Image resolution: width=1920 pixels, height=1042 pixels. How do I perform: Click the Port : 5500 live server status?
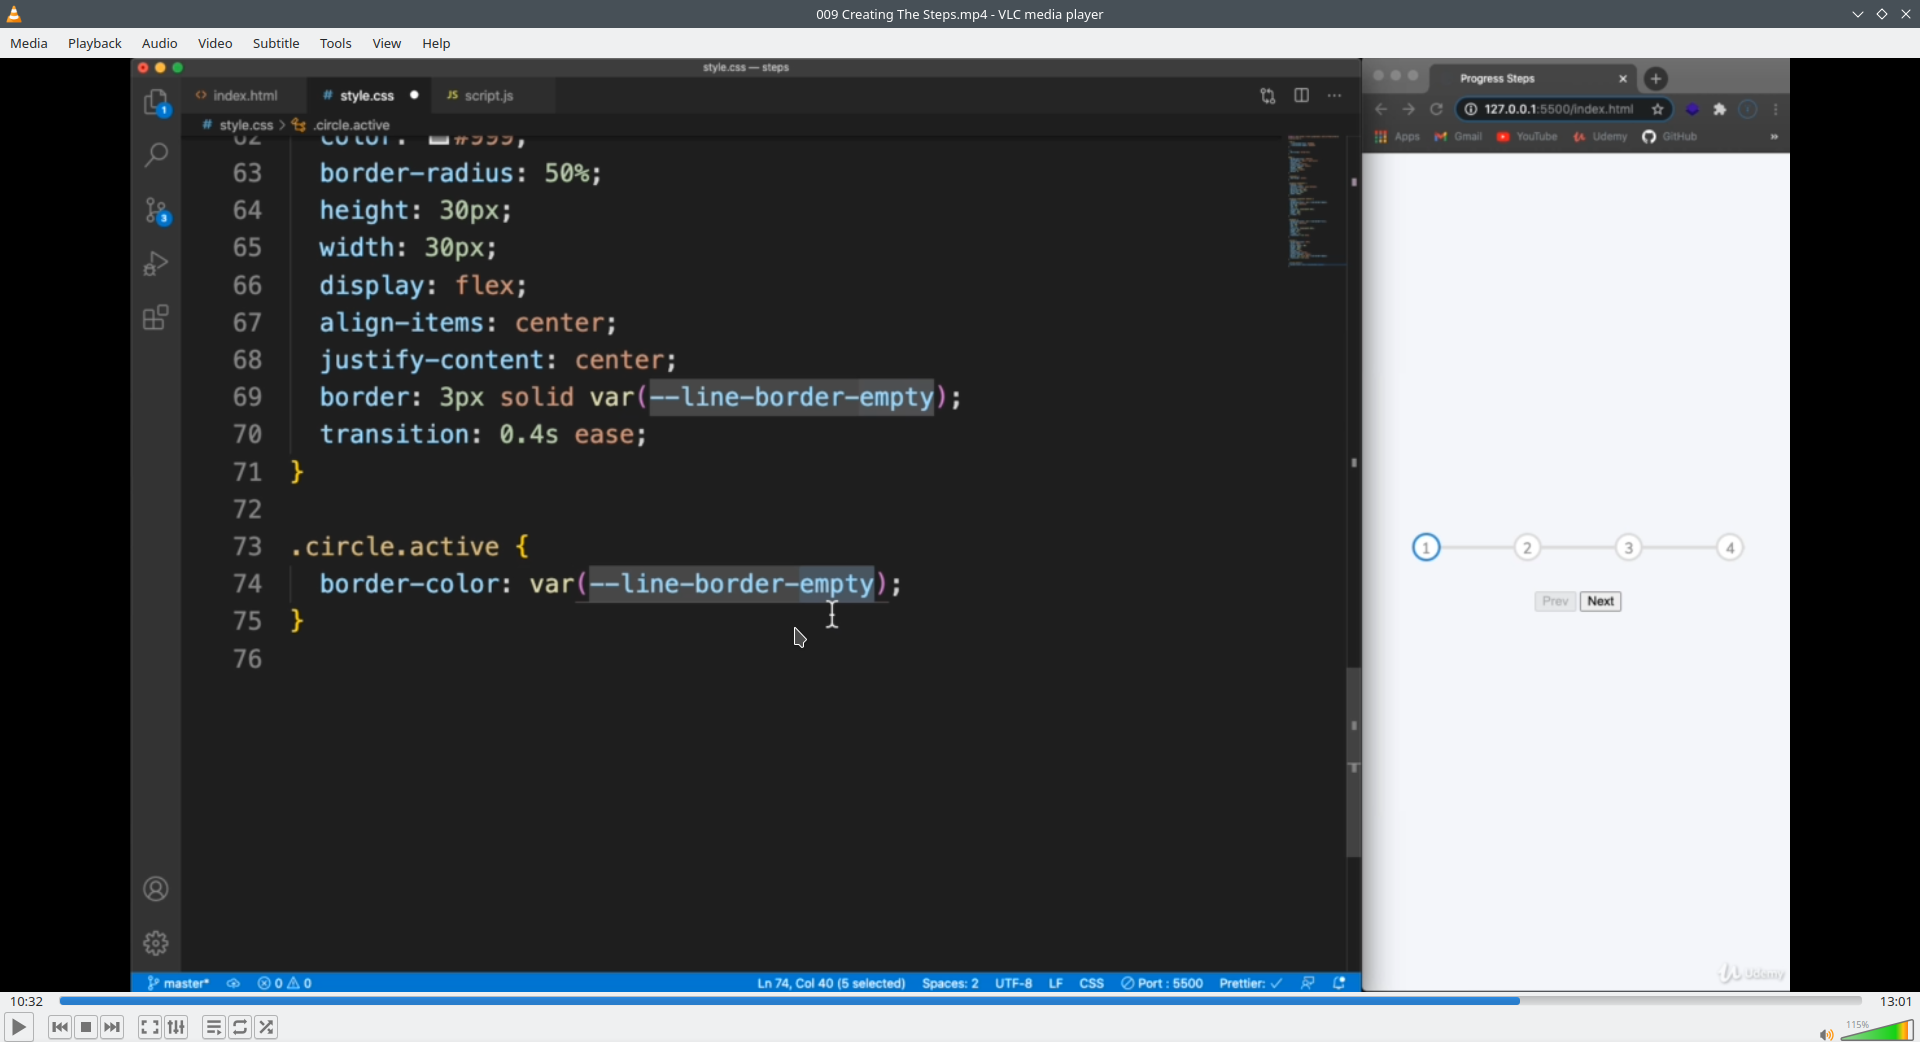click(x=1162, y=983)
